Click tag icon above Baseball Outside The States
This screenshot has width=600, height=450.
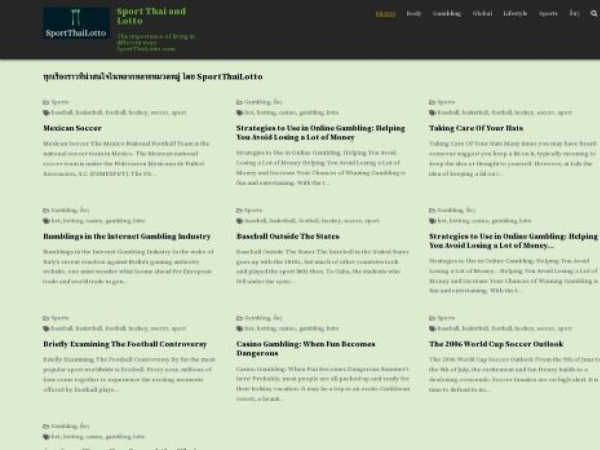[x=239, y=220]
